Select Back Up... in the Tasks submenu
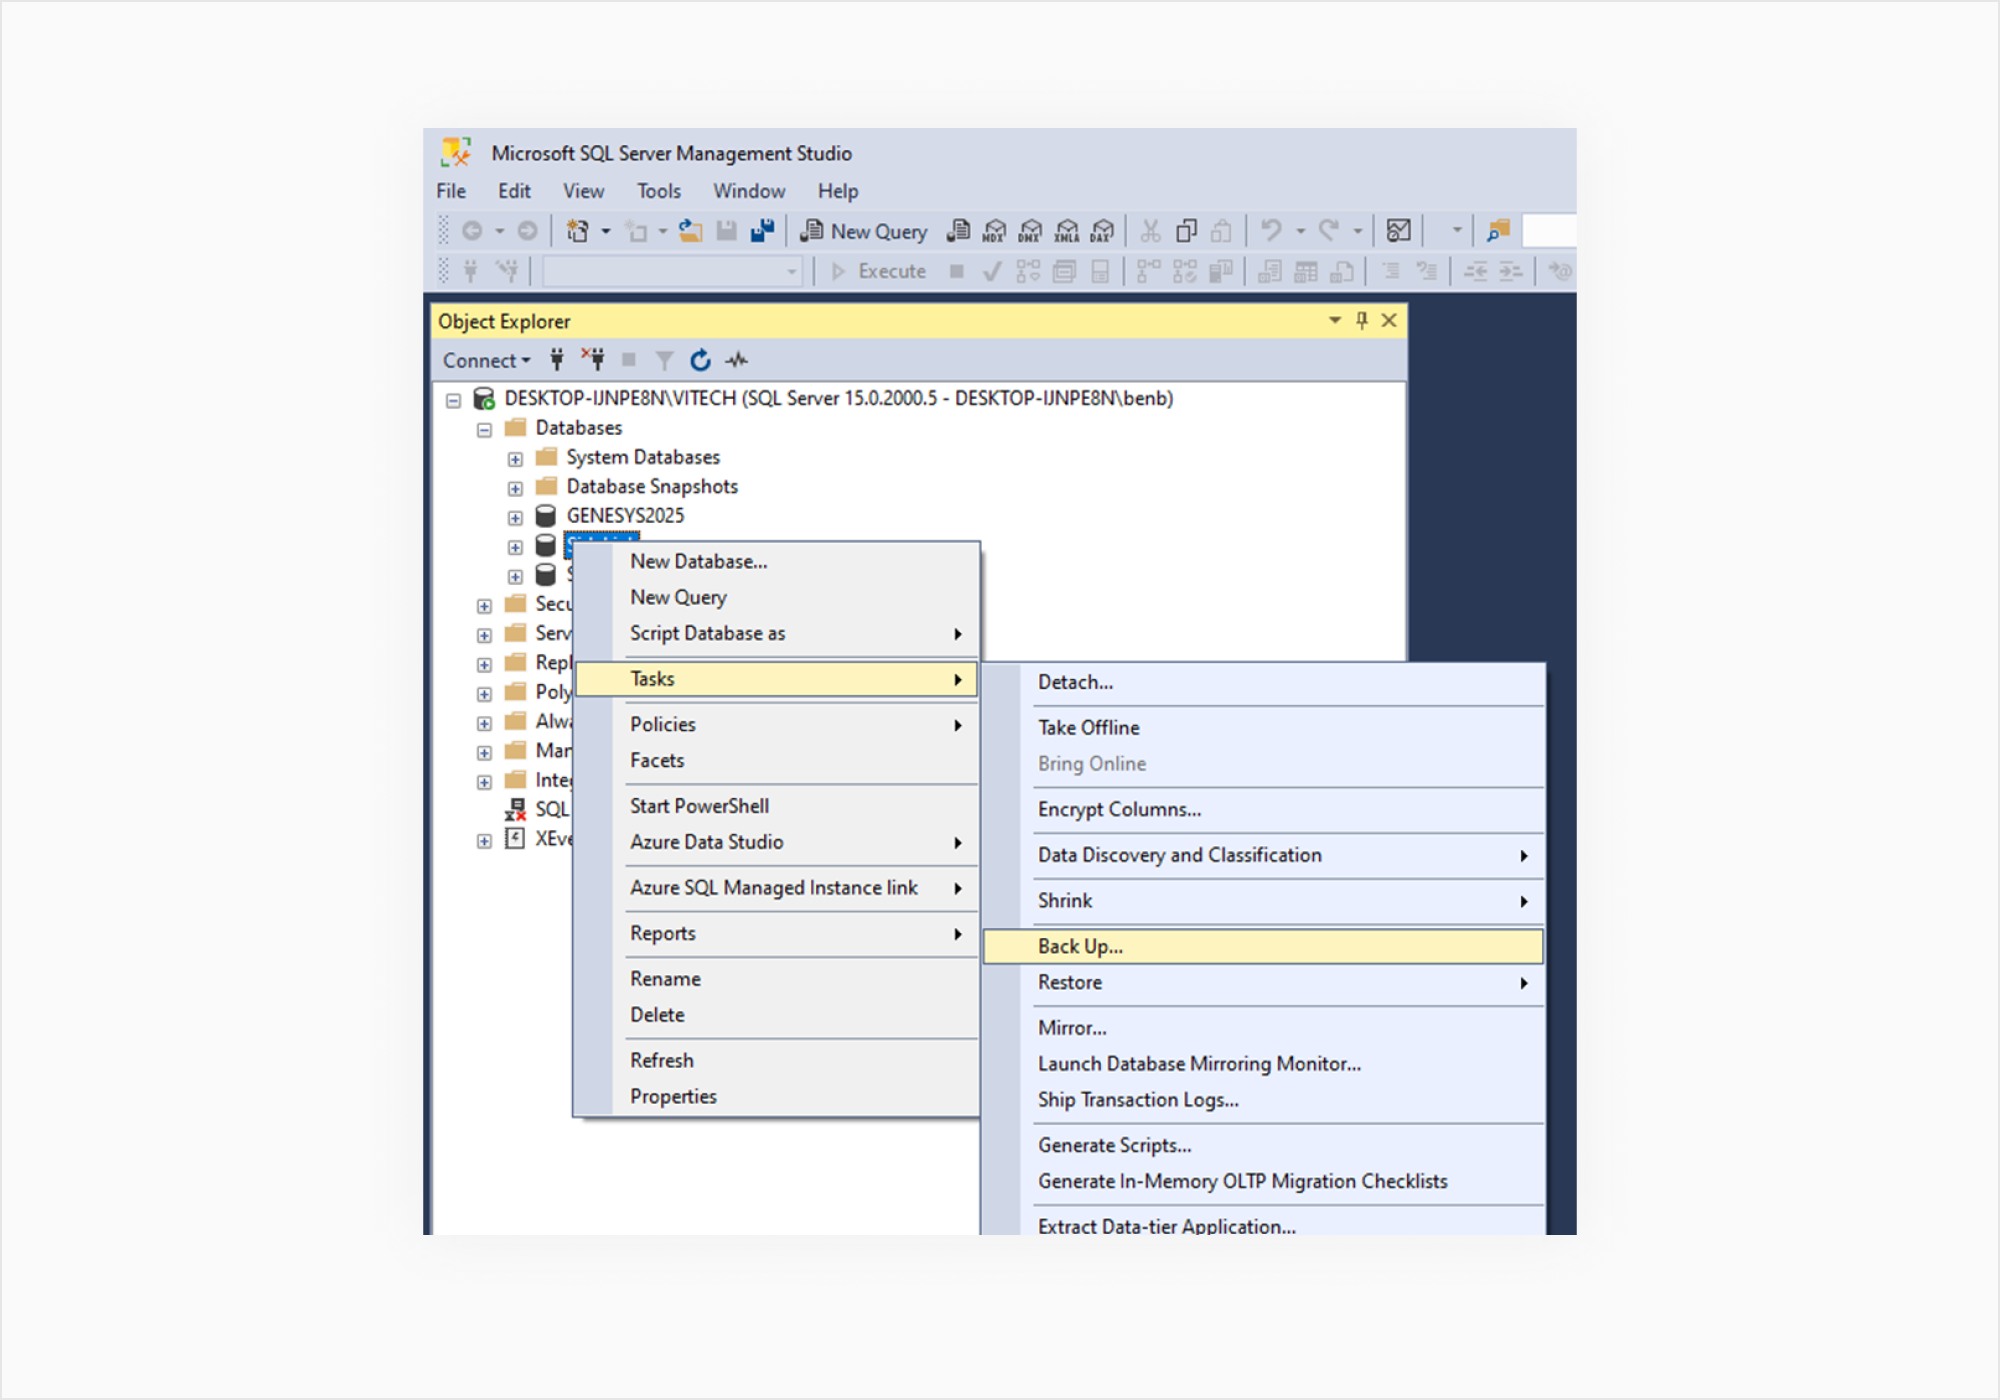 (1080, 946)
